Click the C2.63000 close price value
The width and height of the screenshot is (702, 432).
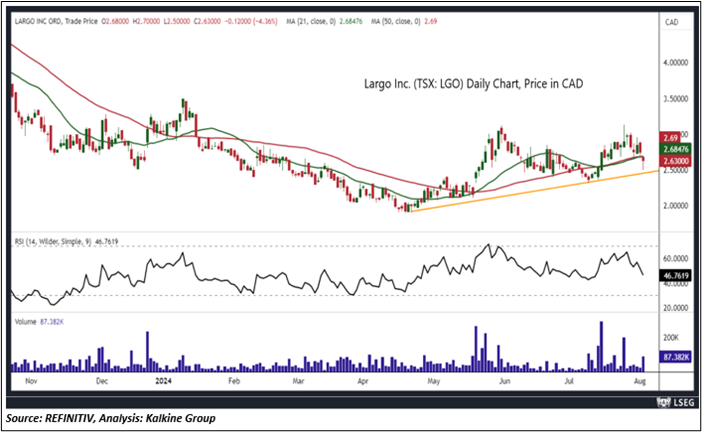tap(207, 21)
